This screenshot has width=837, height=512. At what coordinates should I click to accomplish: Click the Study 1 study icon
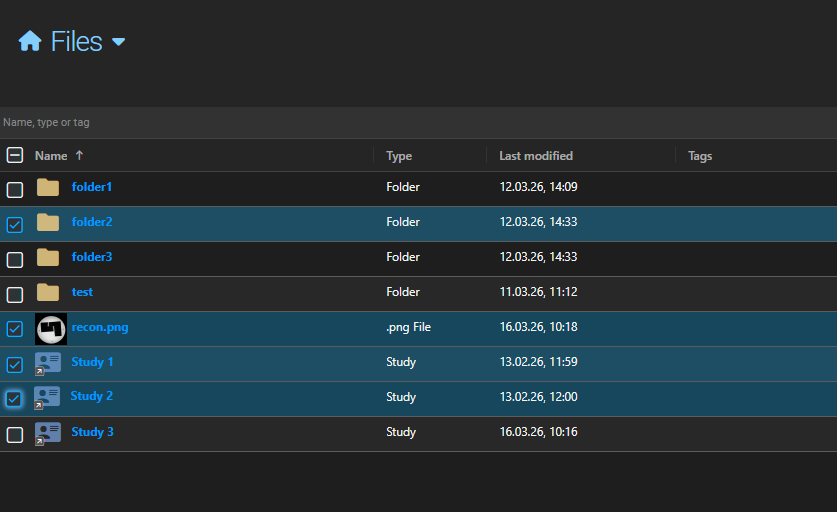click(x=47, y=363)
